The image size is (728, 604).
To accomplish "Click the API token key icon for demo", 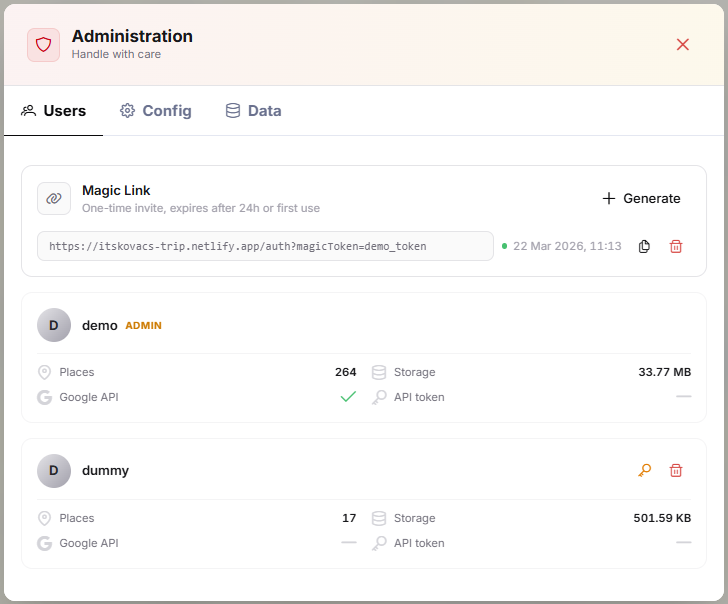I will [x=379, y=397].
